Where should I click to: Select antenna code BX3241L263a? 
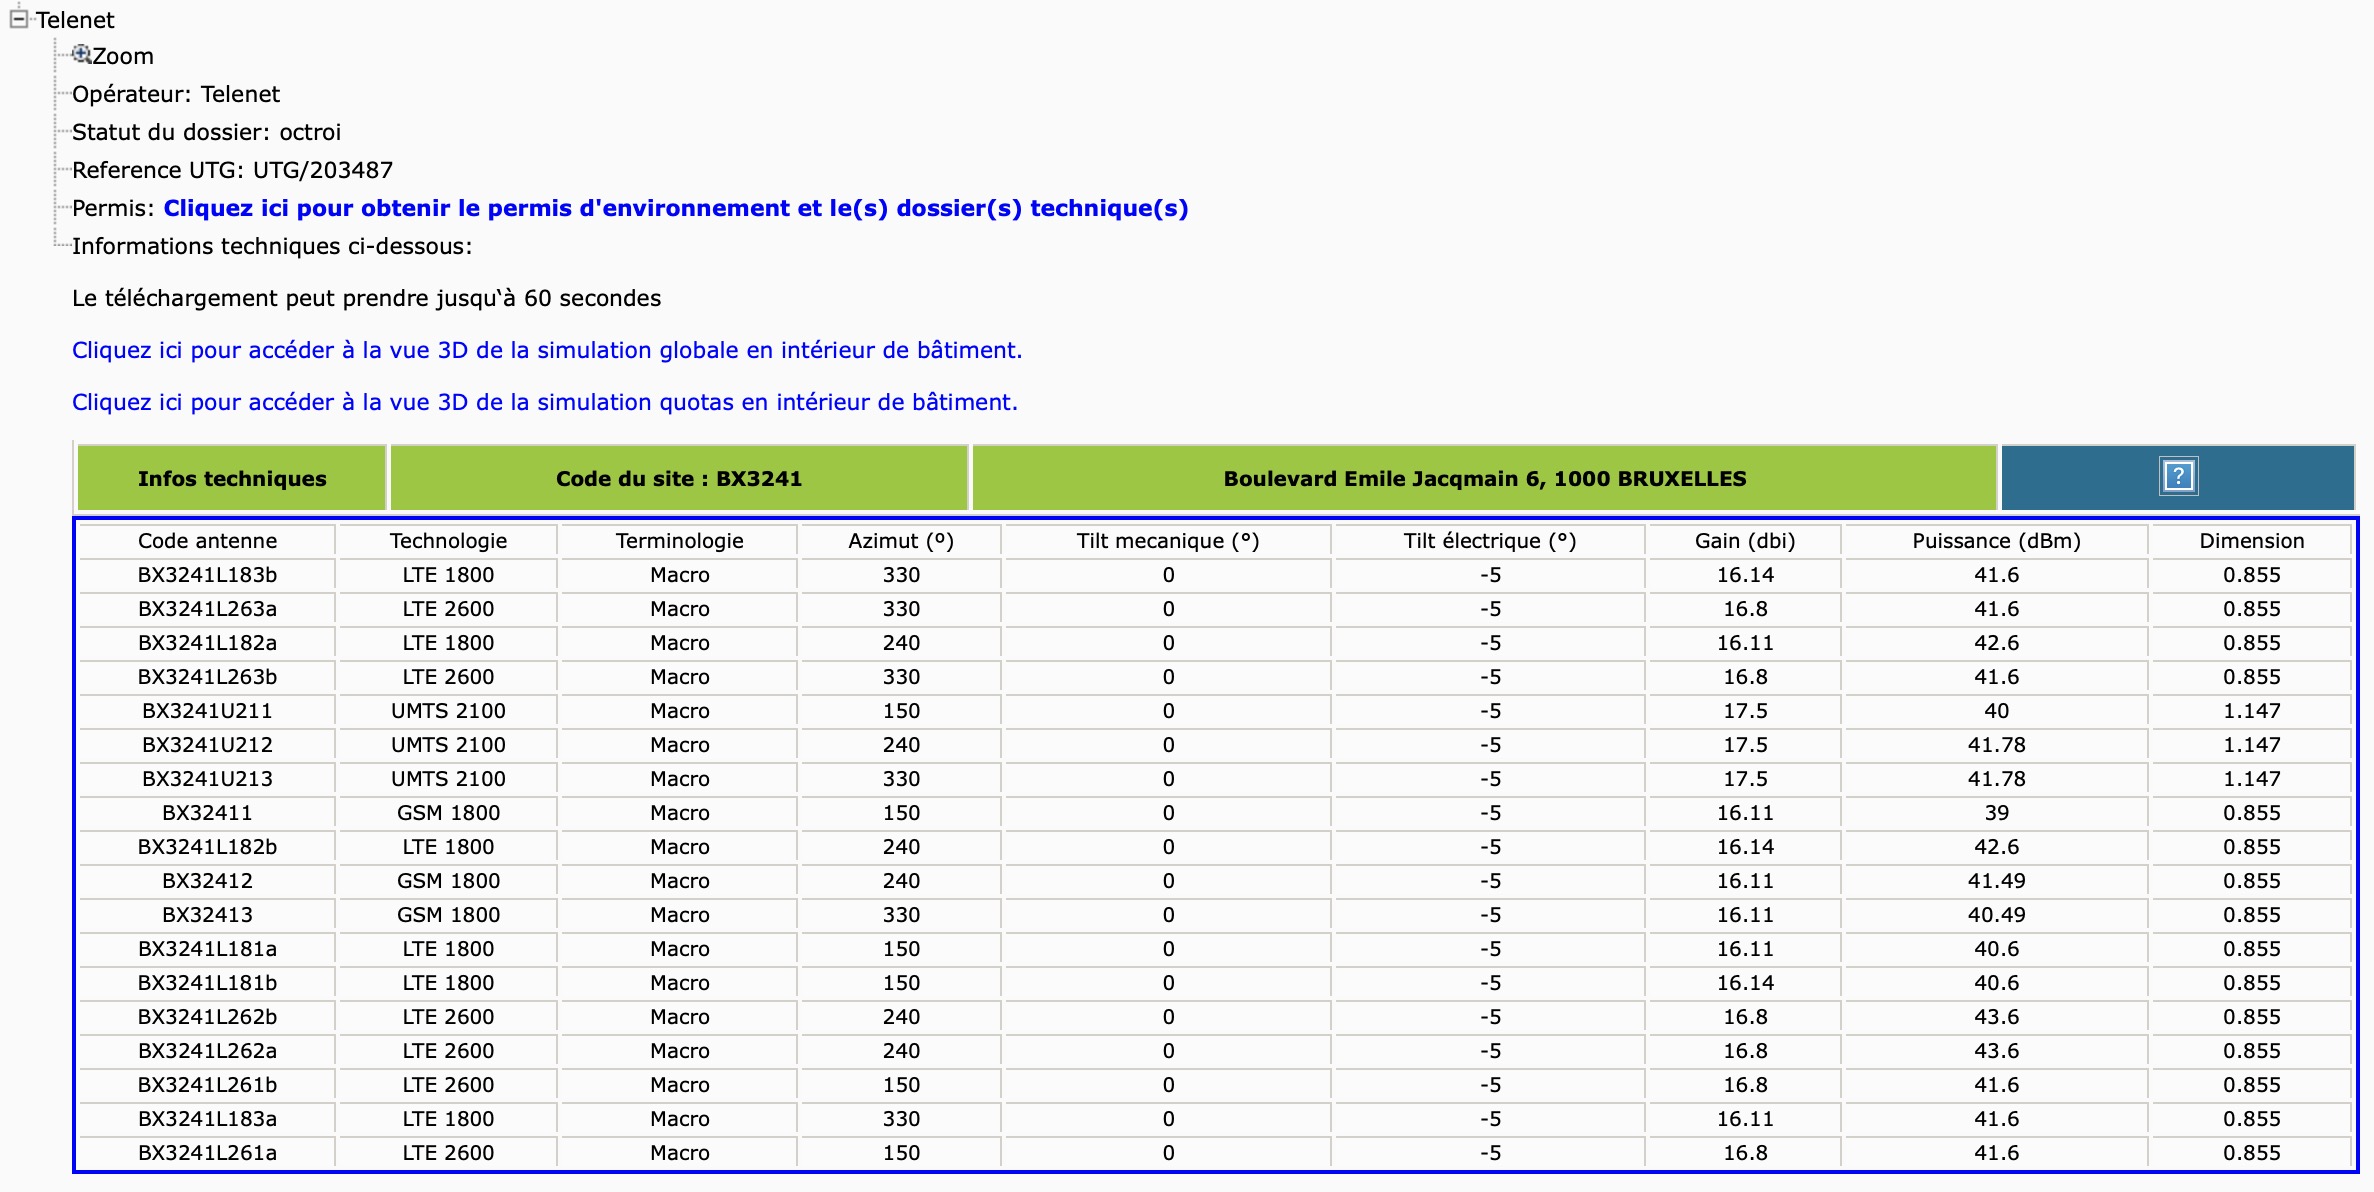(207, 609)
